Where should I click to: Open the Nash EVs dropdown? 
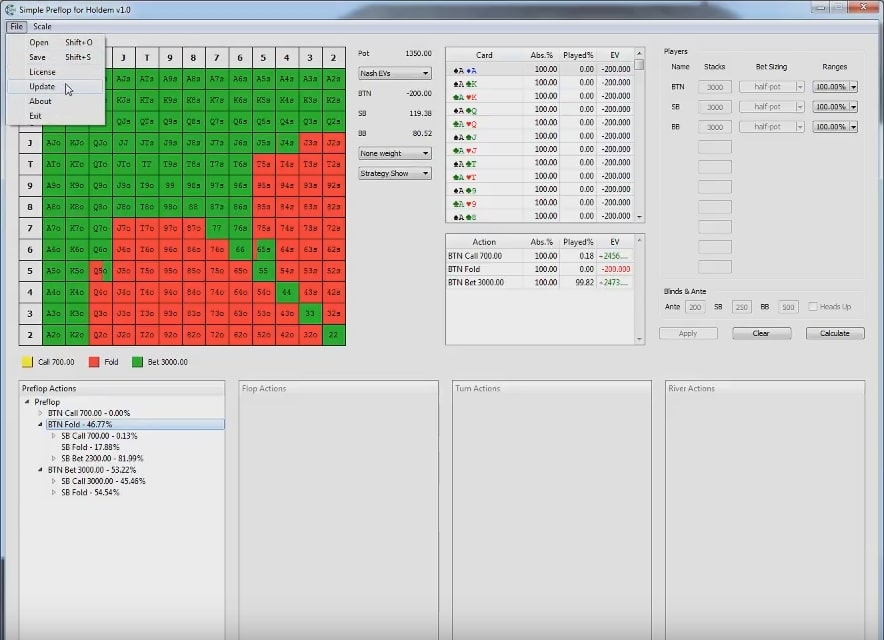tap(394, 73)
